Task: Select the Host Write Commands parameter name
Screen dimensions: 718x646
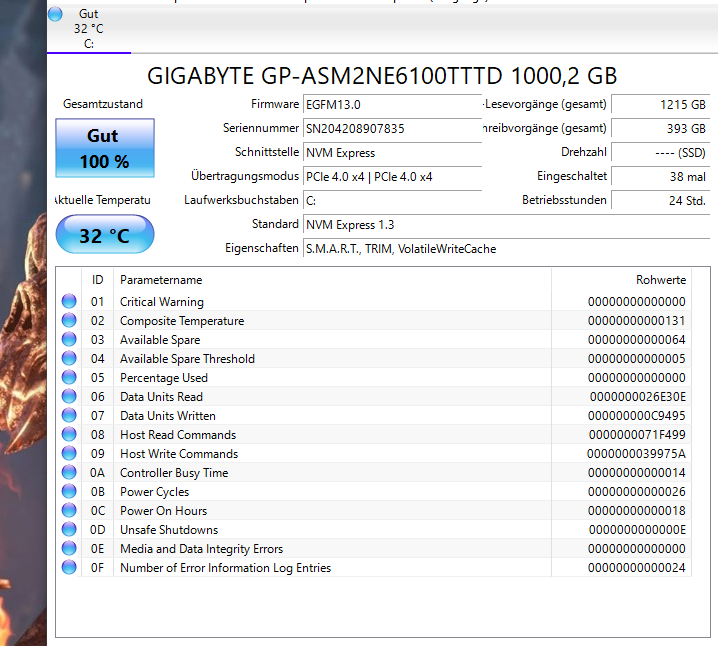Action: (179, 454)
